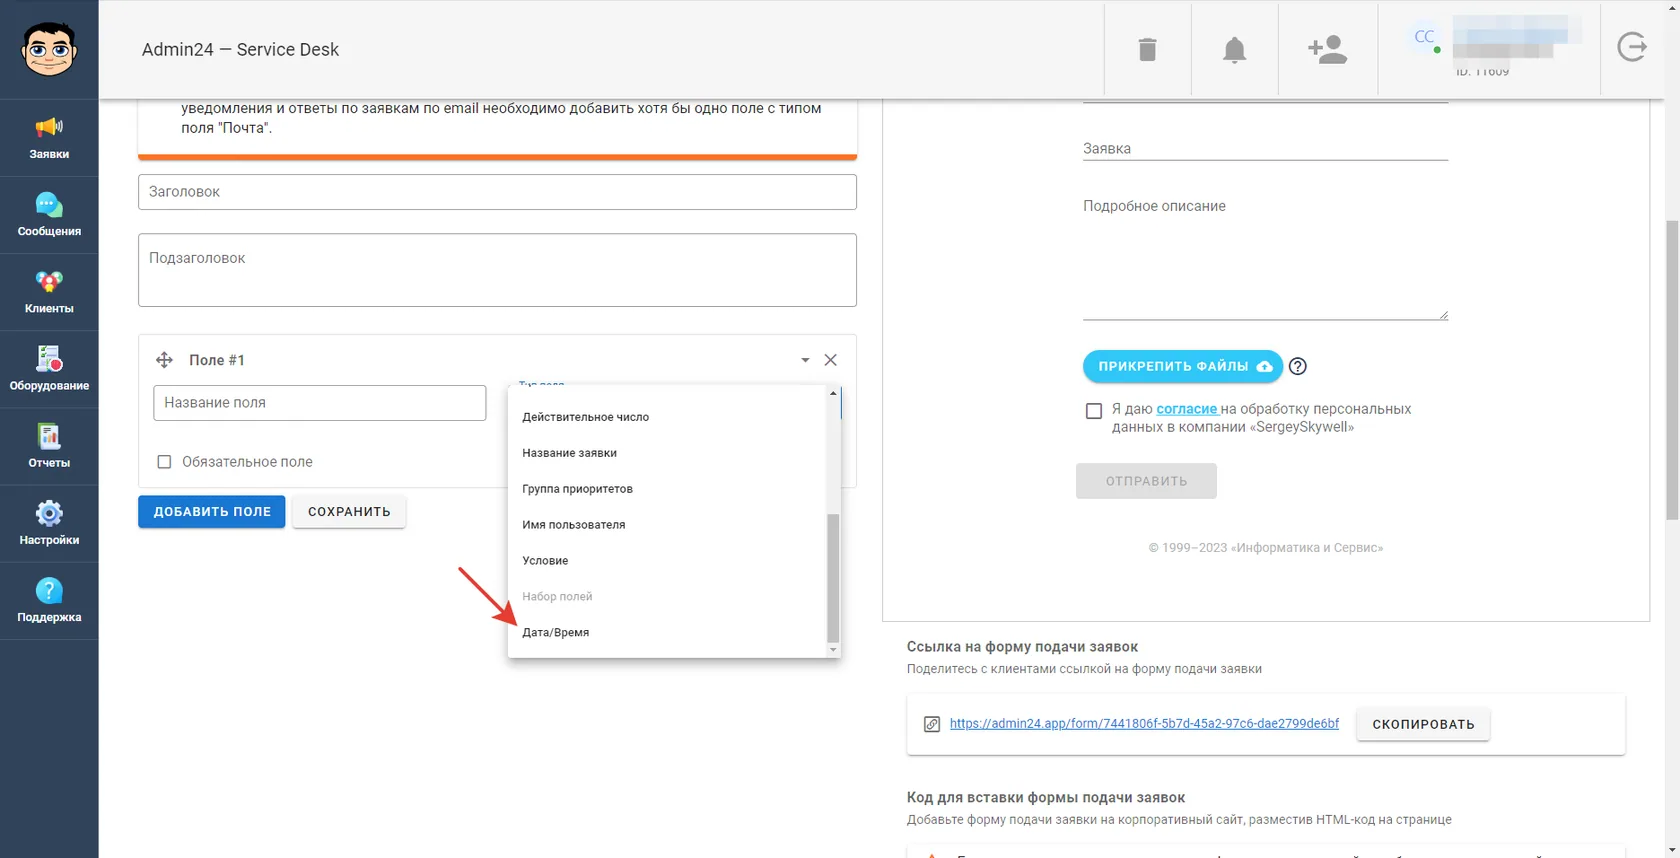Remove Поле #1 with the X icon
Image resolution: width=1680 pixels, height=858 pixels.
click(x=831, y=360)
